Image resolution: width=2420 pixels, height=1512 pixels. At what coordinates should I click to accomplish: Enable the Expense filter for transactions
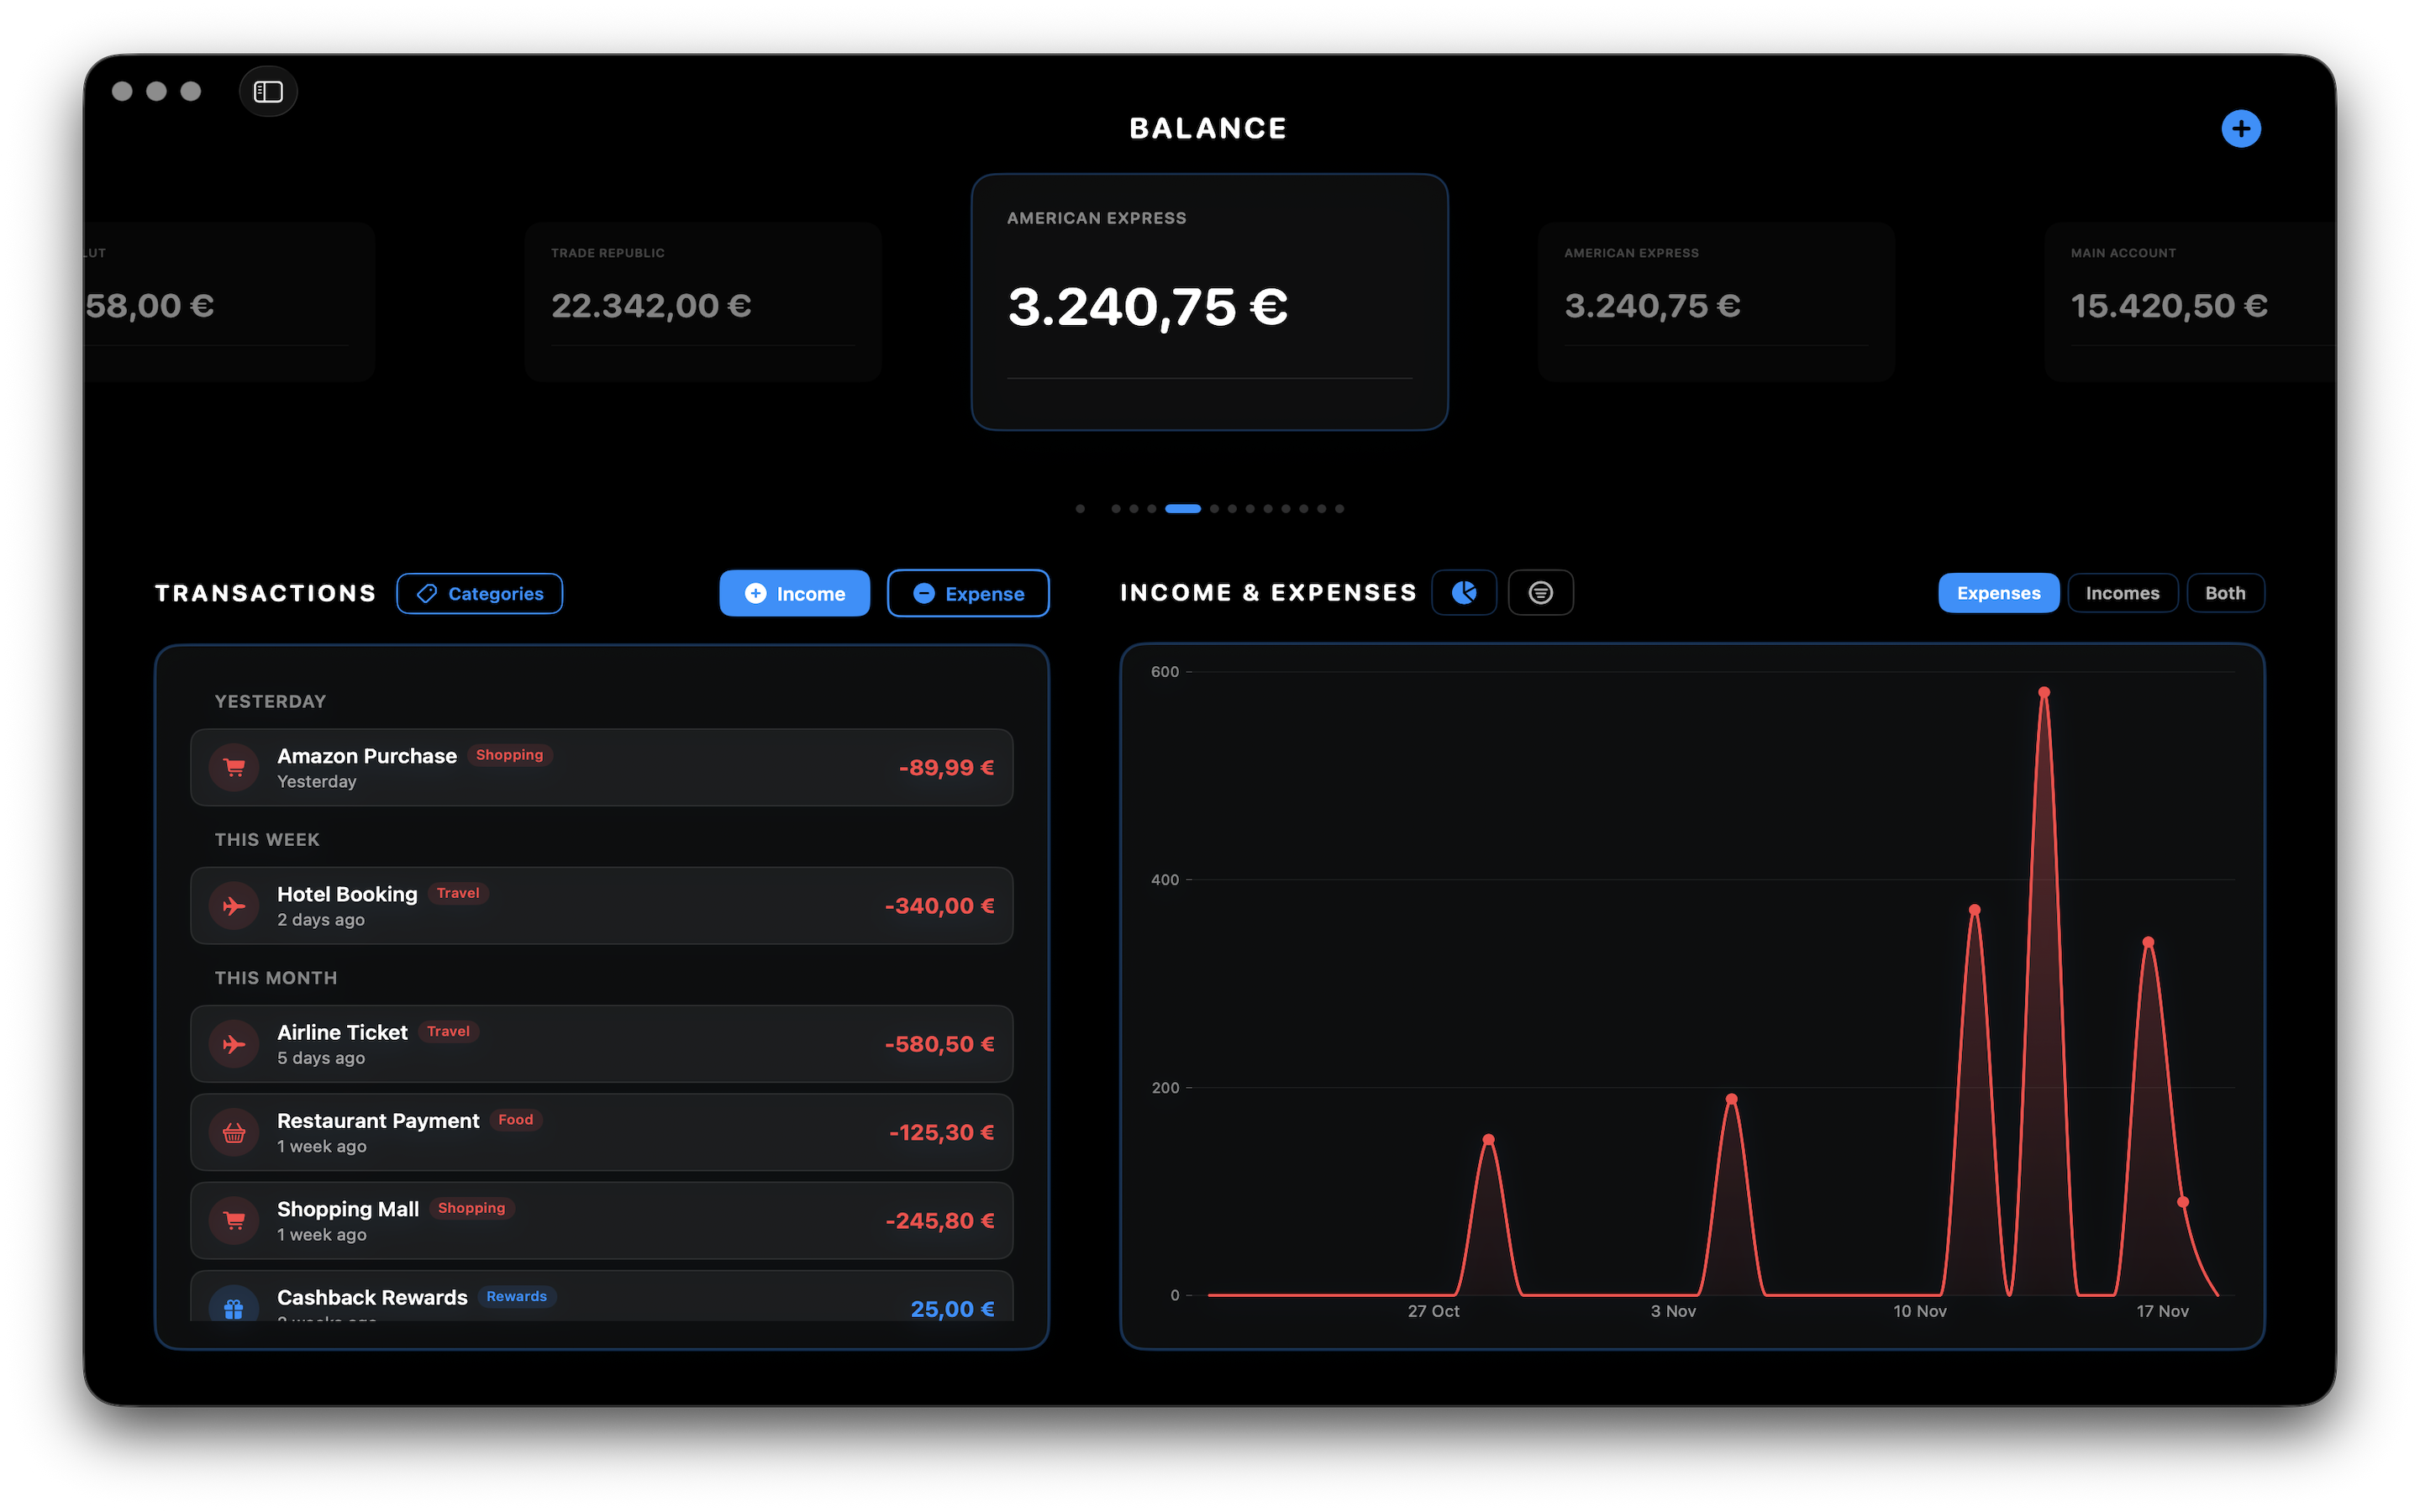(x=967, y=593)
